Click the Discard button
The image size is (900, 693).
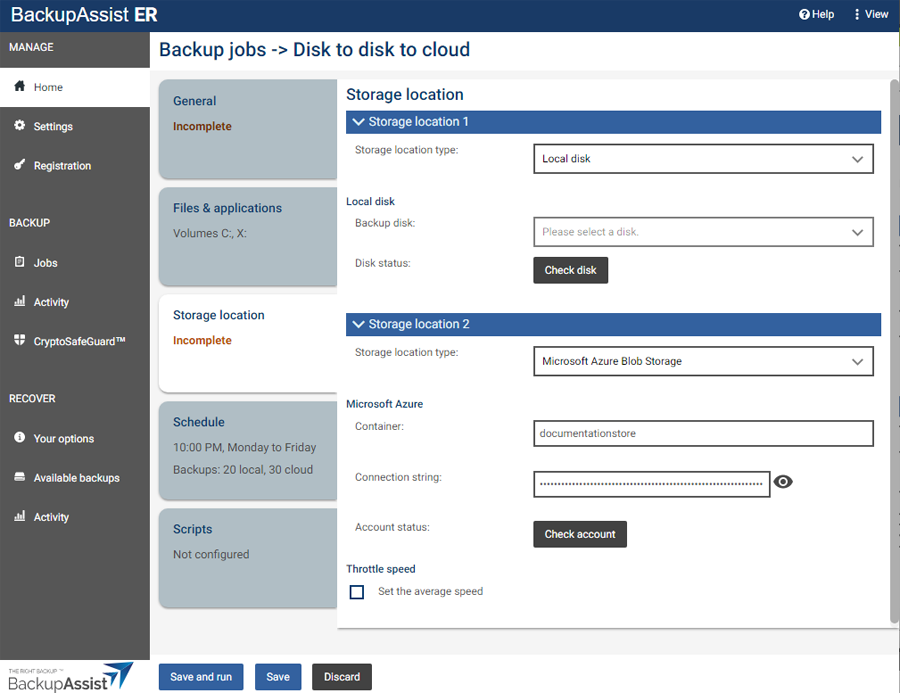(342, 677)
